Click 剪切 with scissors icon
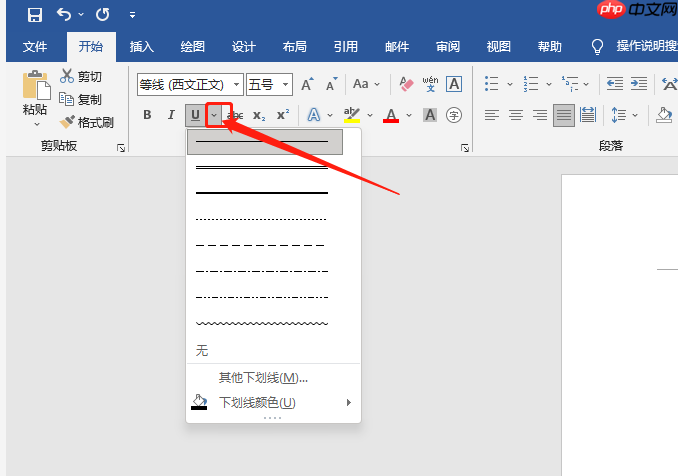The height and width of the screenshot is (476, 678). (x=80, y=77)
